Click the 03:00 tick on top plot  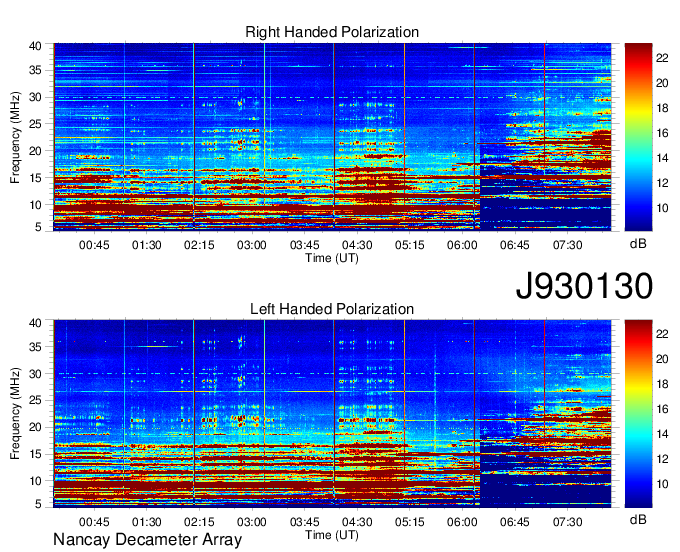tap(252, 245)
